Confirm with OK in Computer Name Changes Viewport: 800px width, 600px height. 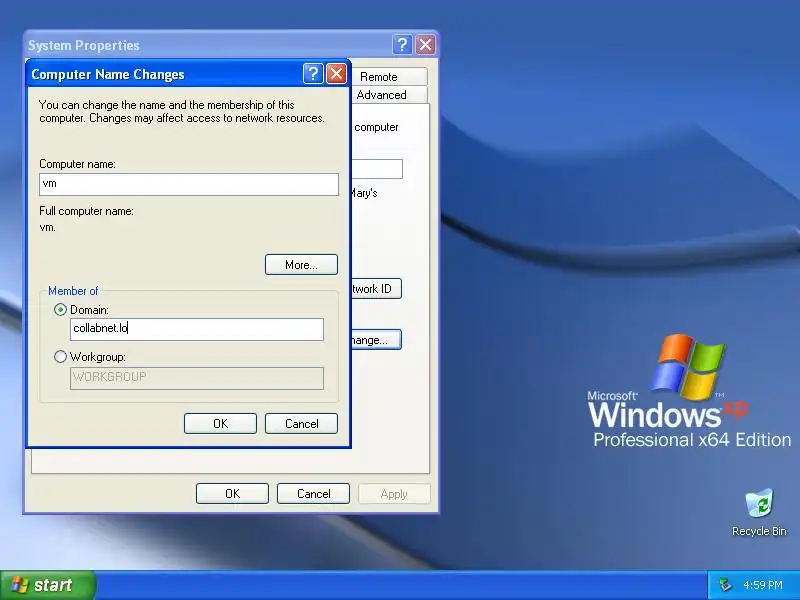coord(220,423)
